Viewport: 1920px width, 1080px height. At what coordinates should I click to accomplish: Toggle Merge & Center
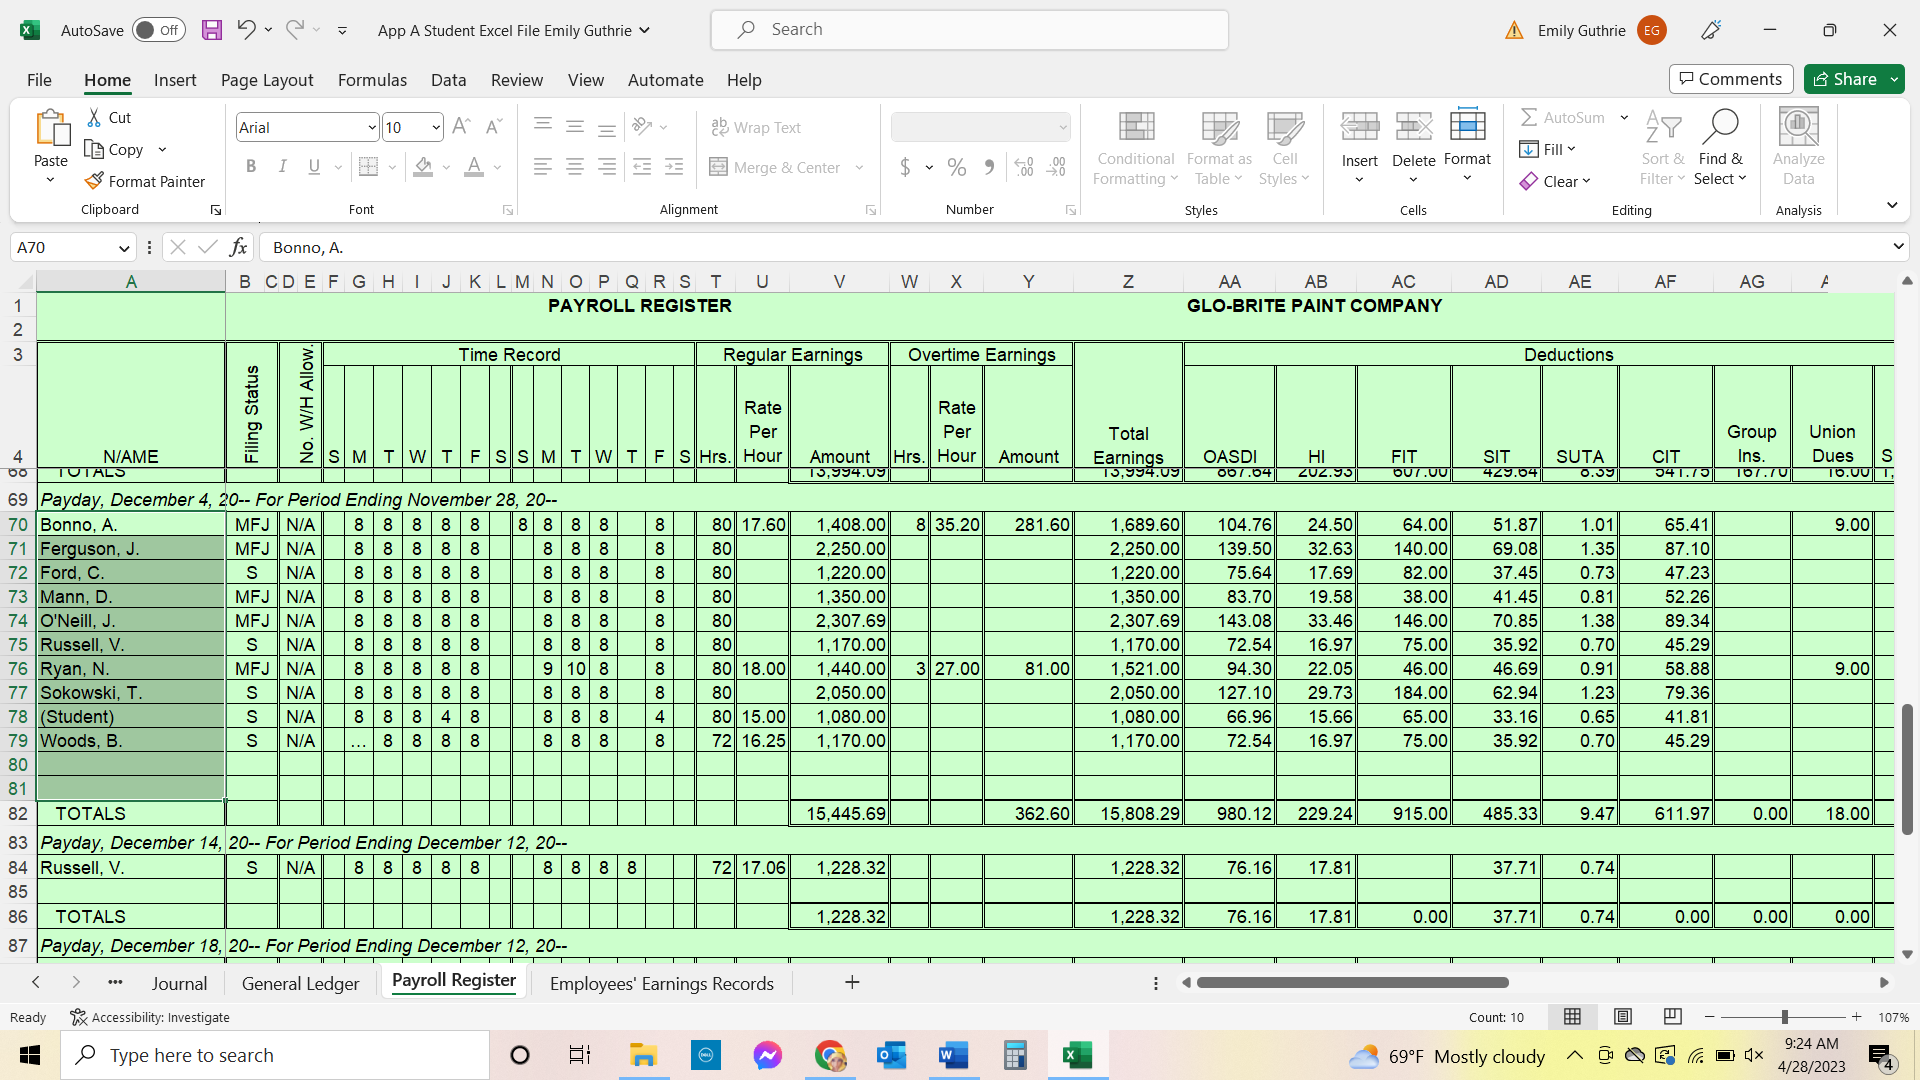click(776, 167)
